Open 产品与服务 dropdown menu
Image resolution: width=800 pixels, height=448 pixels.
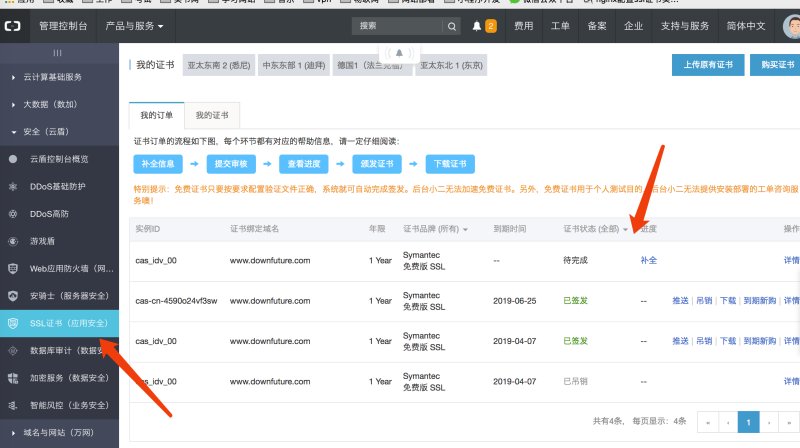pos(134,26)
